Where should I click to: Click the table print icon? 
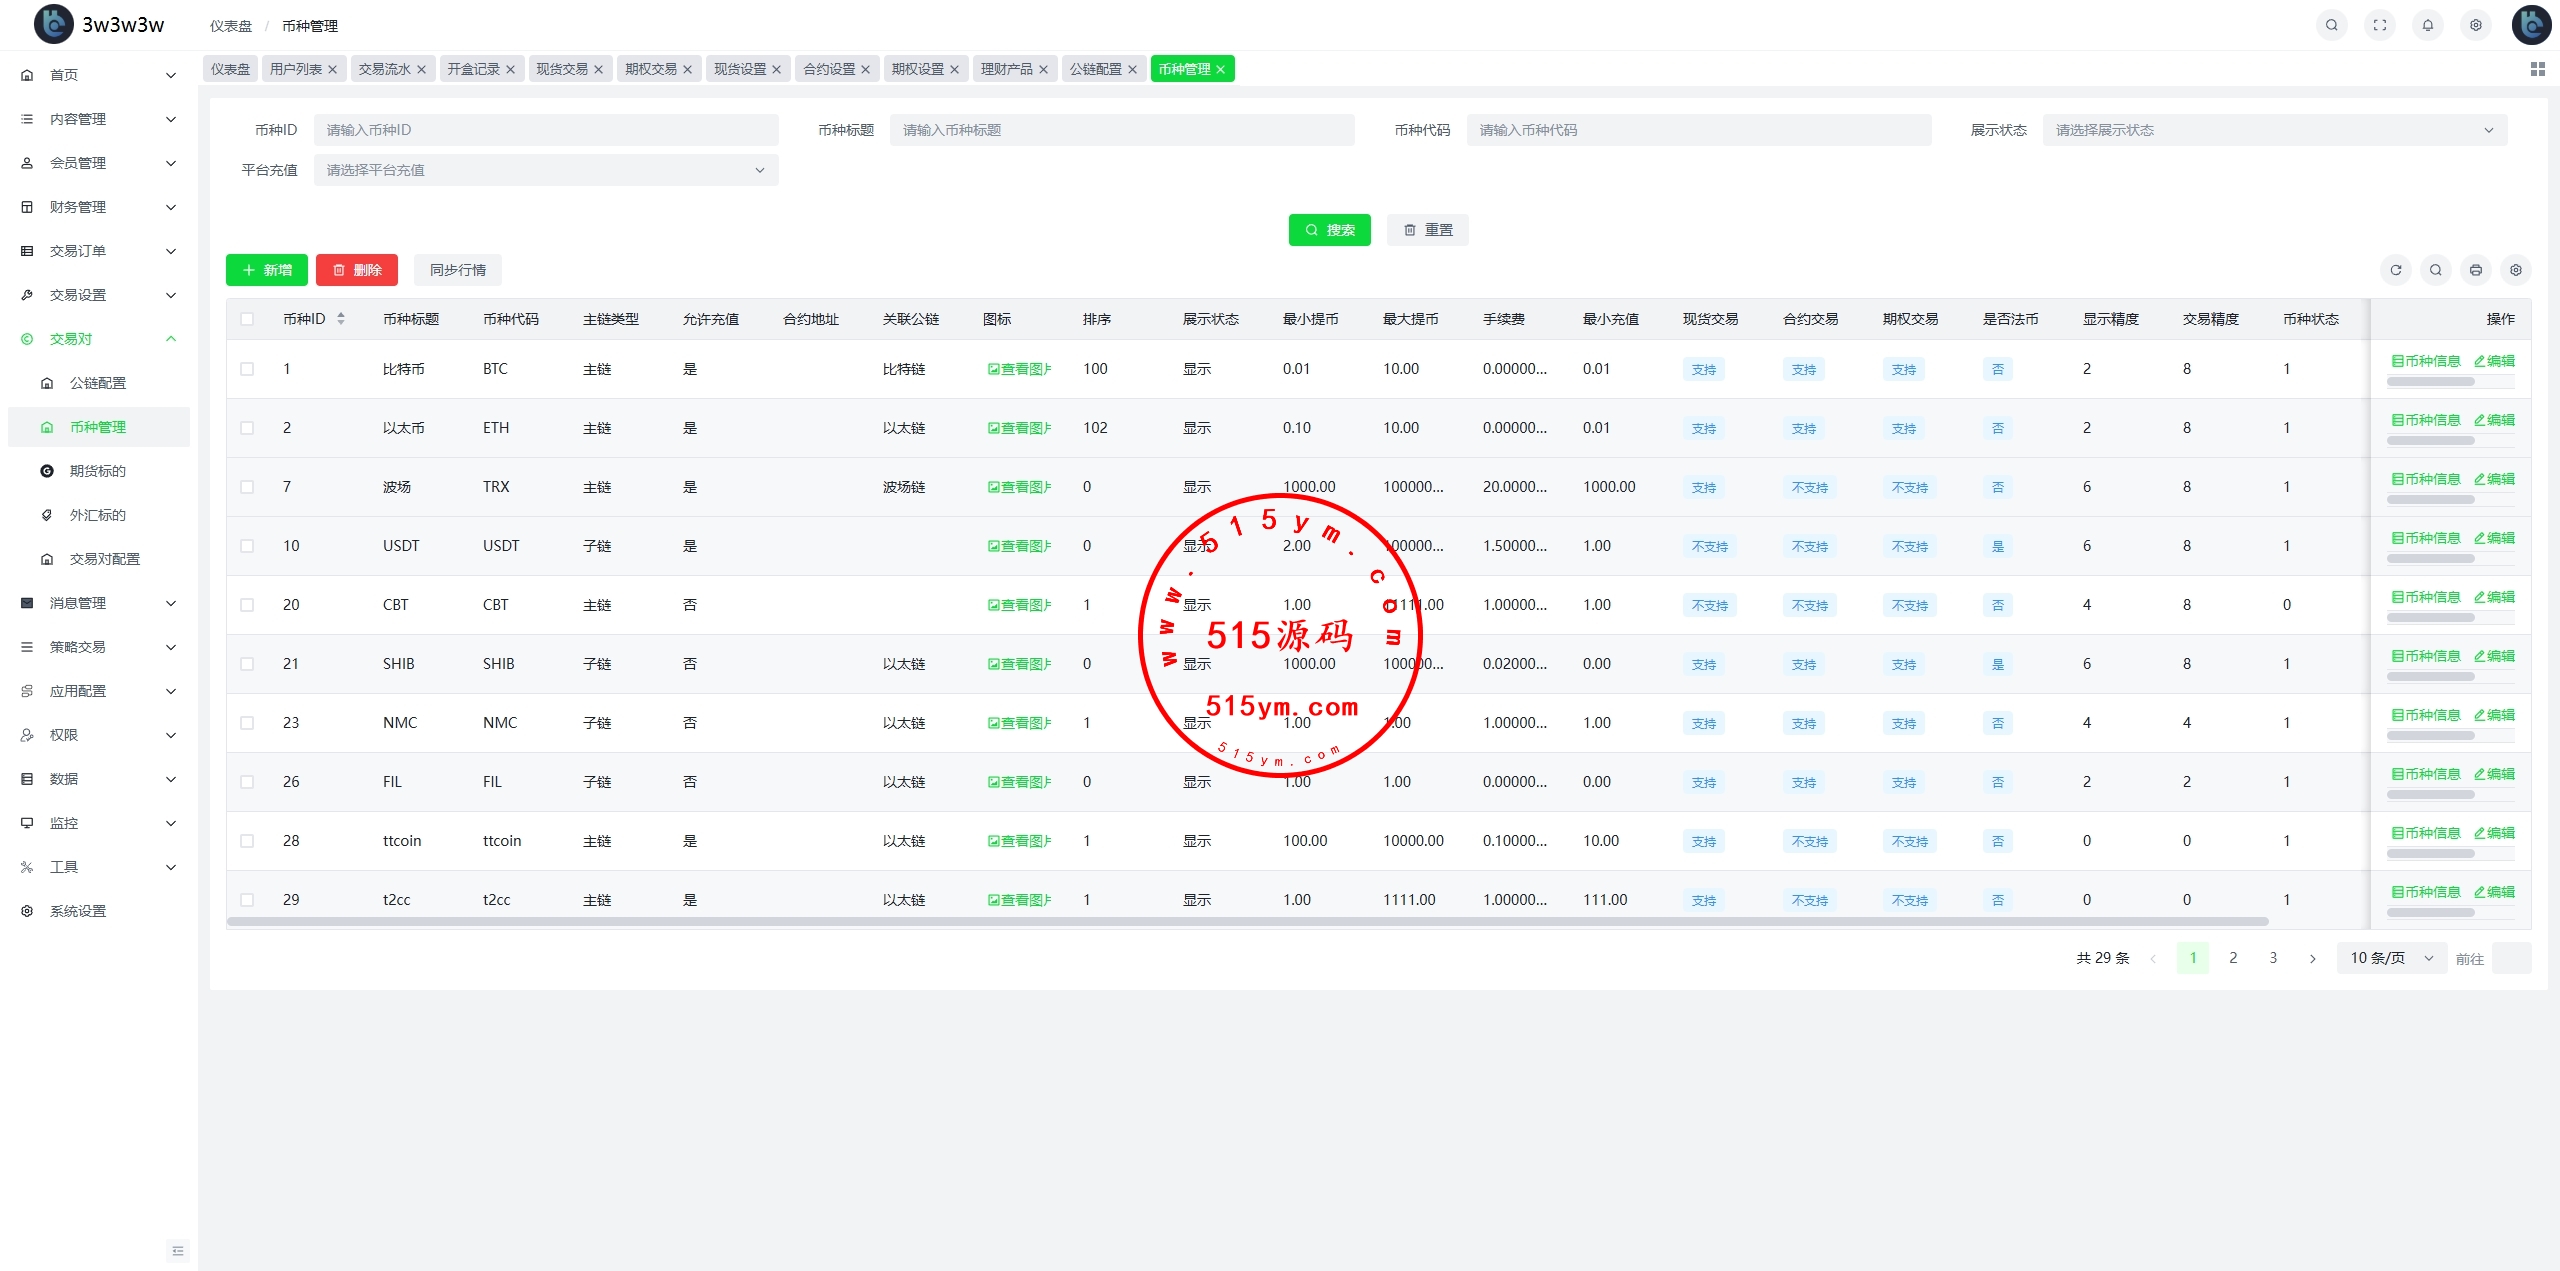point(2475,270)
